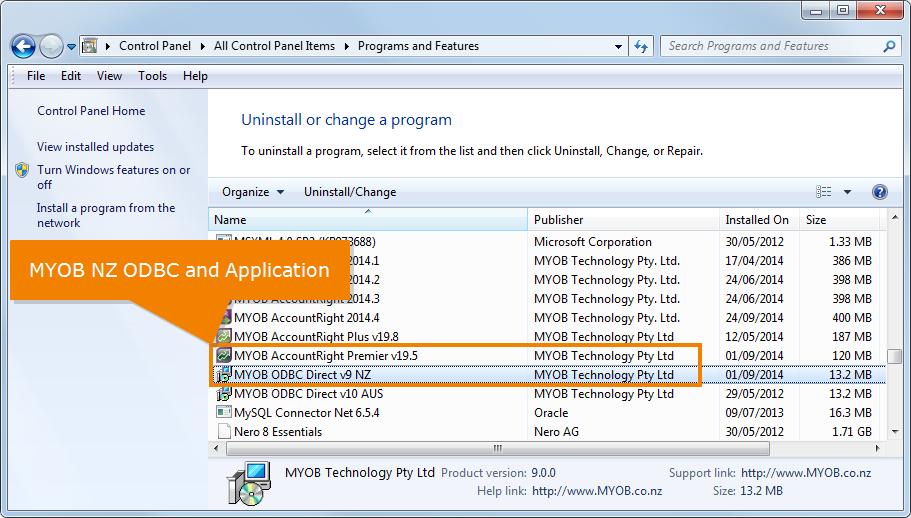Click horizontal scrollbar right arrow

(877, 448)
